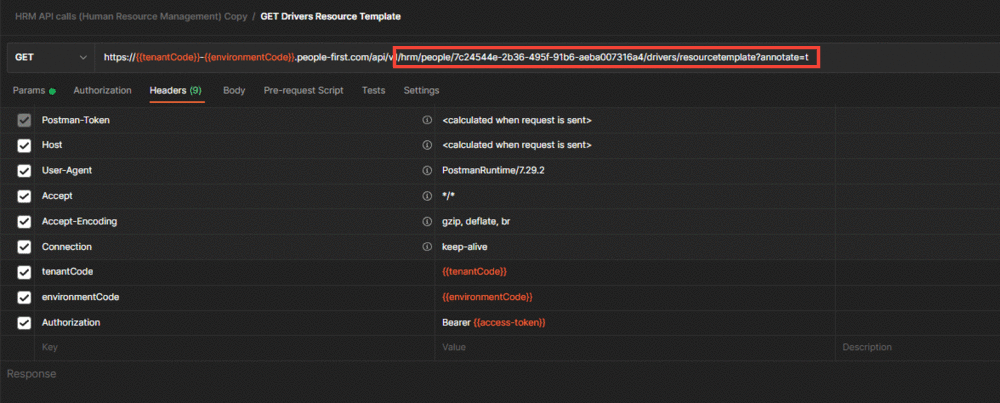
Task: Open the Tests tab
Action: (373, 91)
